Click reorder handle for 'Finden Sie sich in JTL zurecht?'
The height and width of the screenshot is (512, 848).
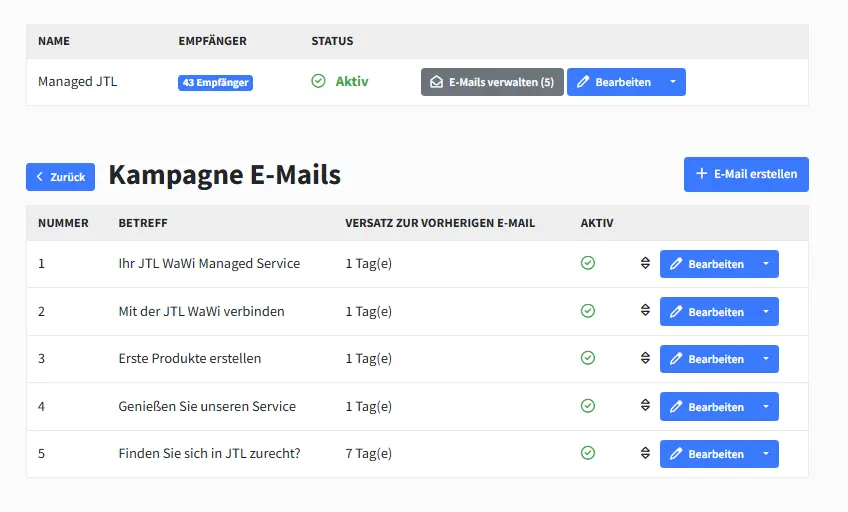[x=645, y=453]
